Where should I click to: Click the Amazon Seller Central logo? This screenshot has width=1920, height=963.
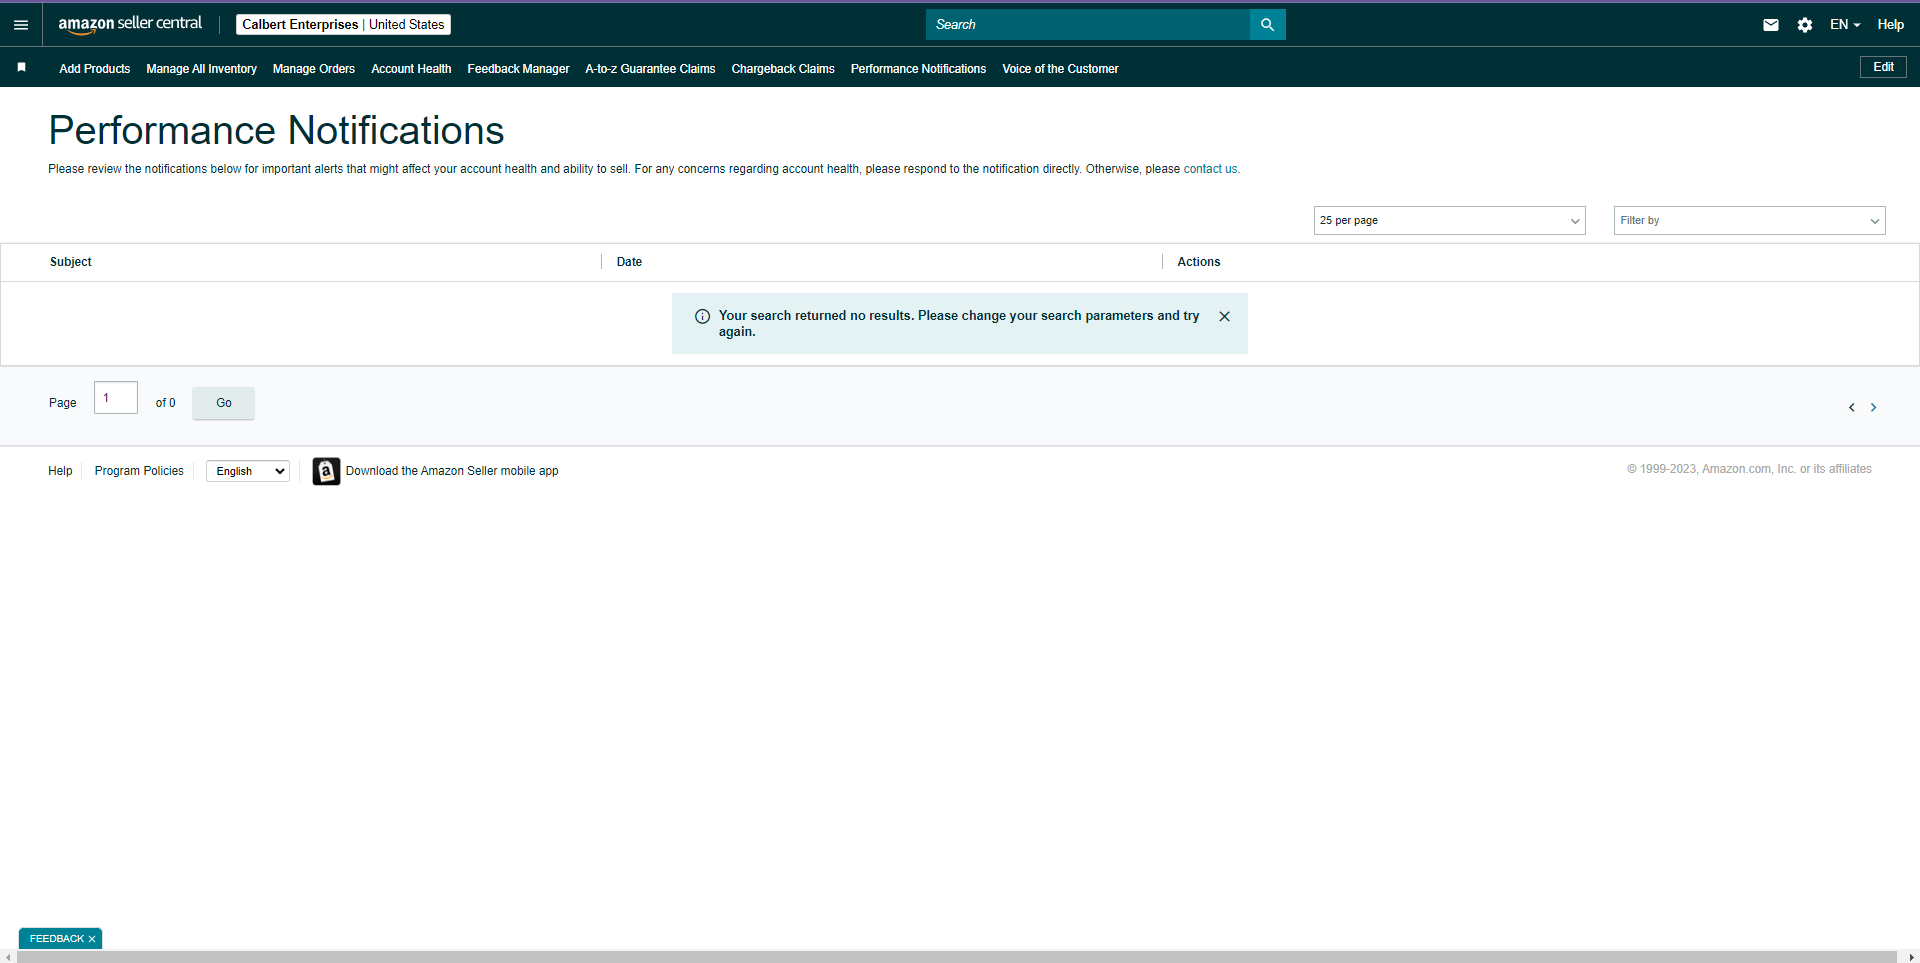[130, 24]
